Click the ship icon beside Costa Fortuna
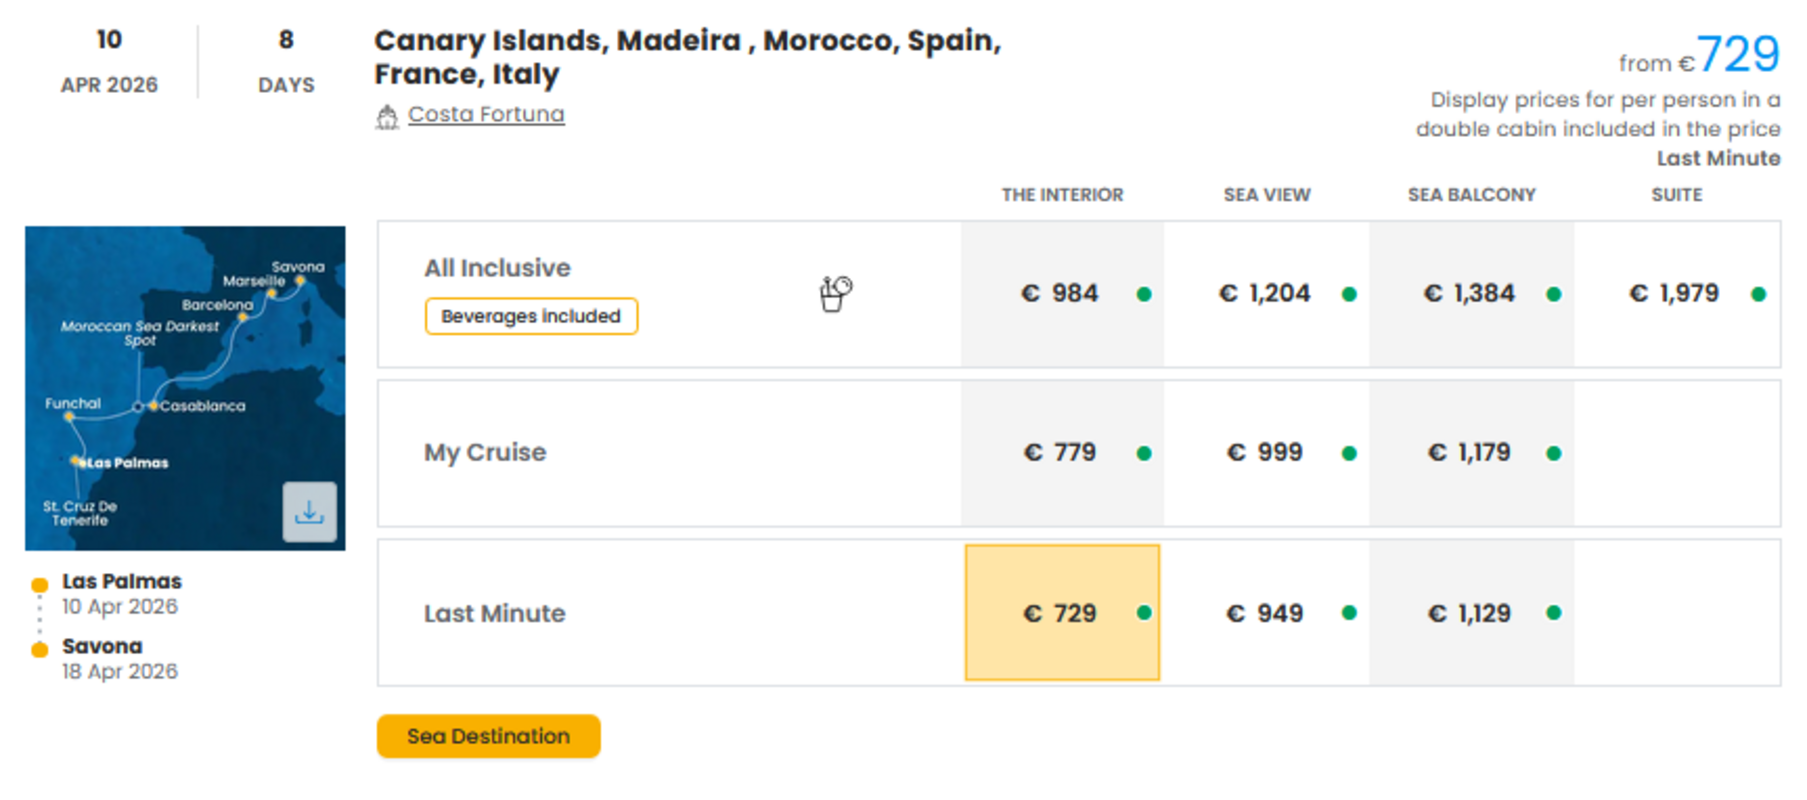Viewport: 1807px width, 800px height. tap(387, 115)
